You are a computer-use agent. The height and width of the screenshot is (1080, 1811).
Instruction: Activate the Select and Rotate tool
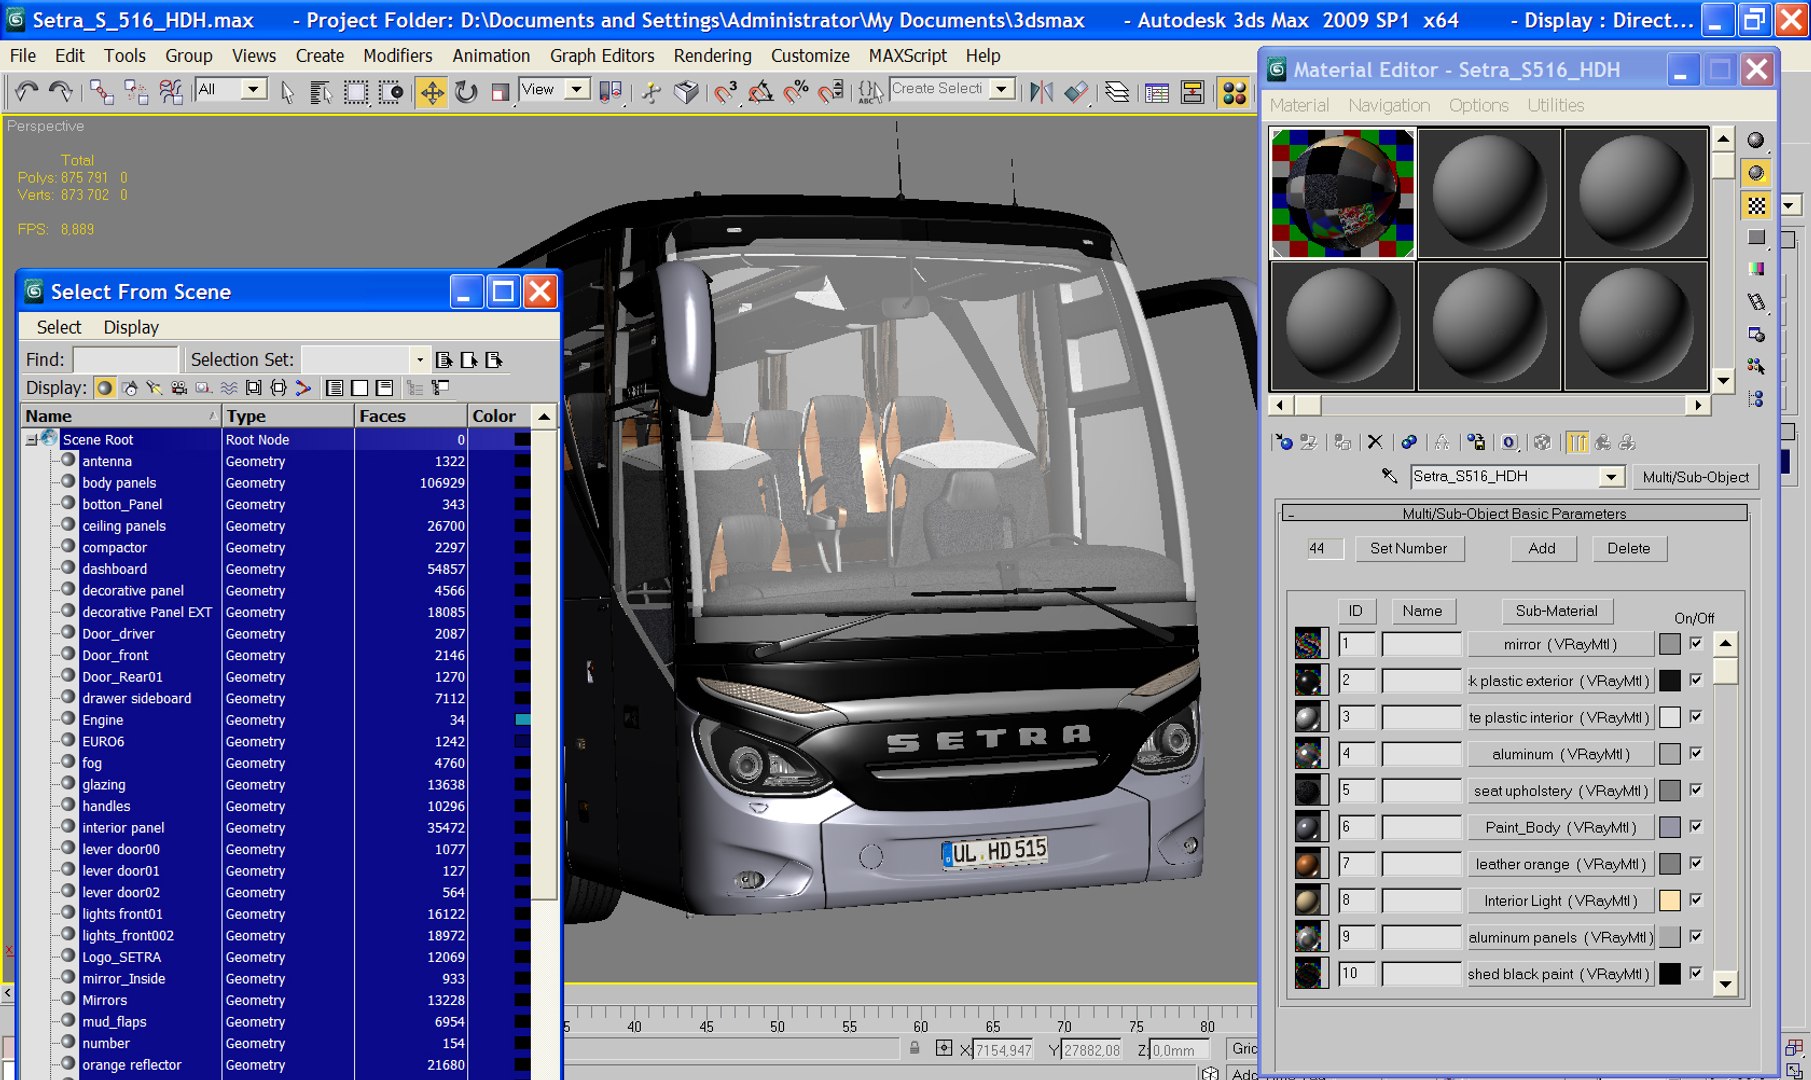click(466, 92)
